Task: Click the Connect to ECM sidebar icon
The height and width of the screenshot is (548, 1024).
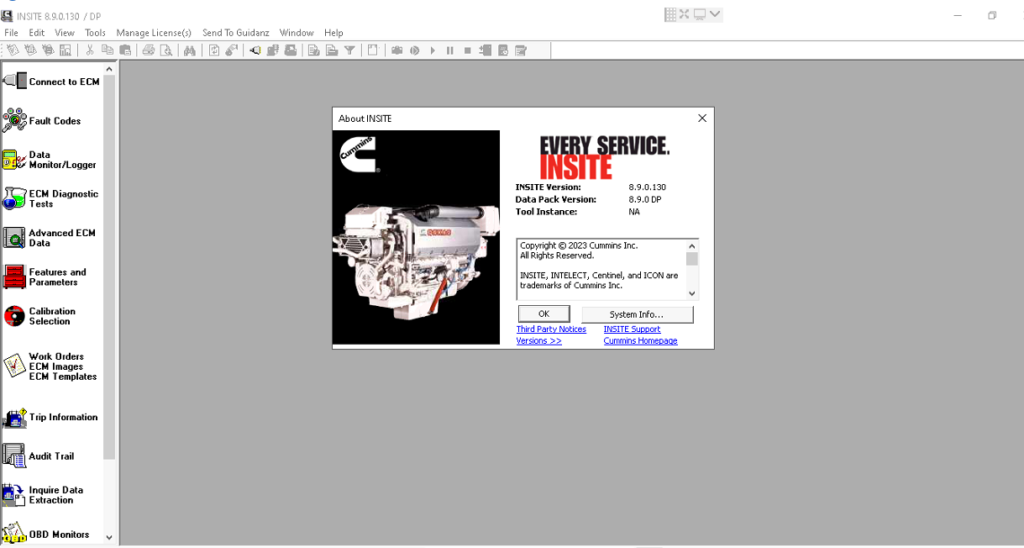Action: [x=15, y=81]
